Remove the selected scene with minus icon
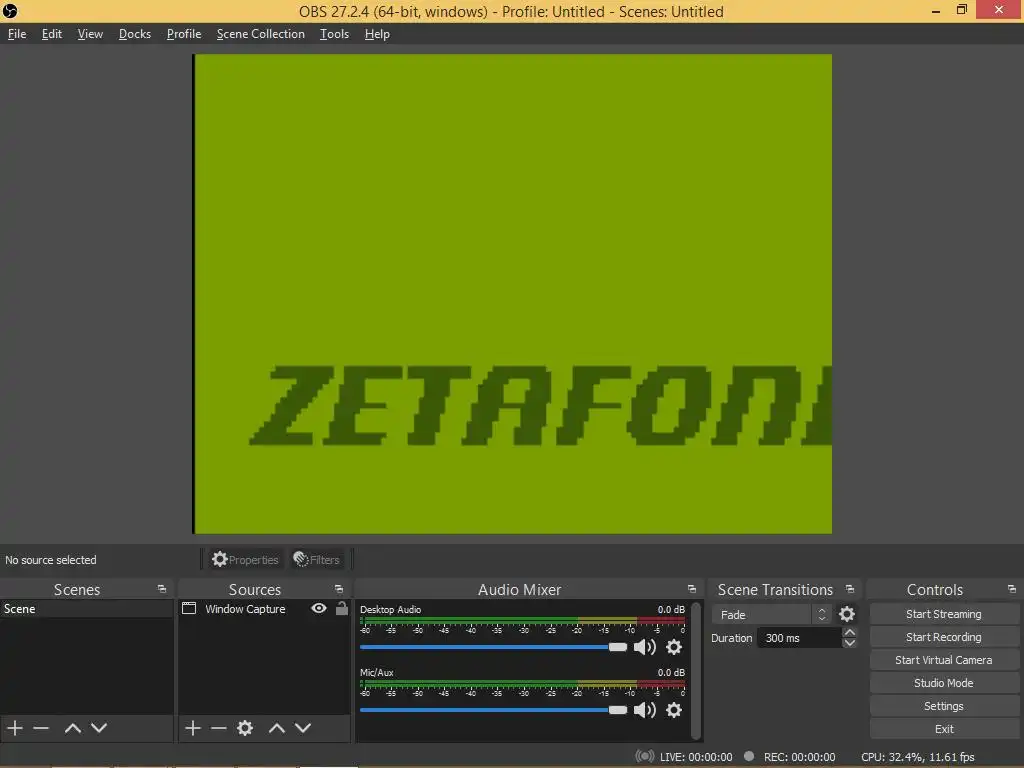1024x768 pixels. click(x=41, y=728)
